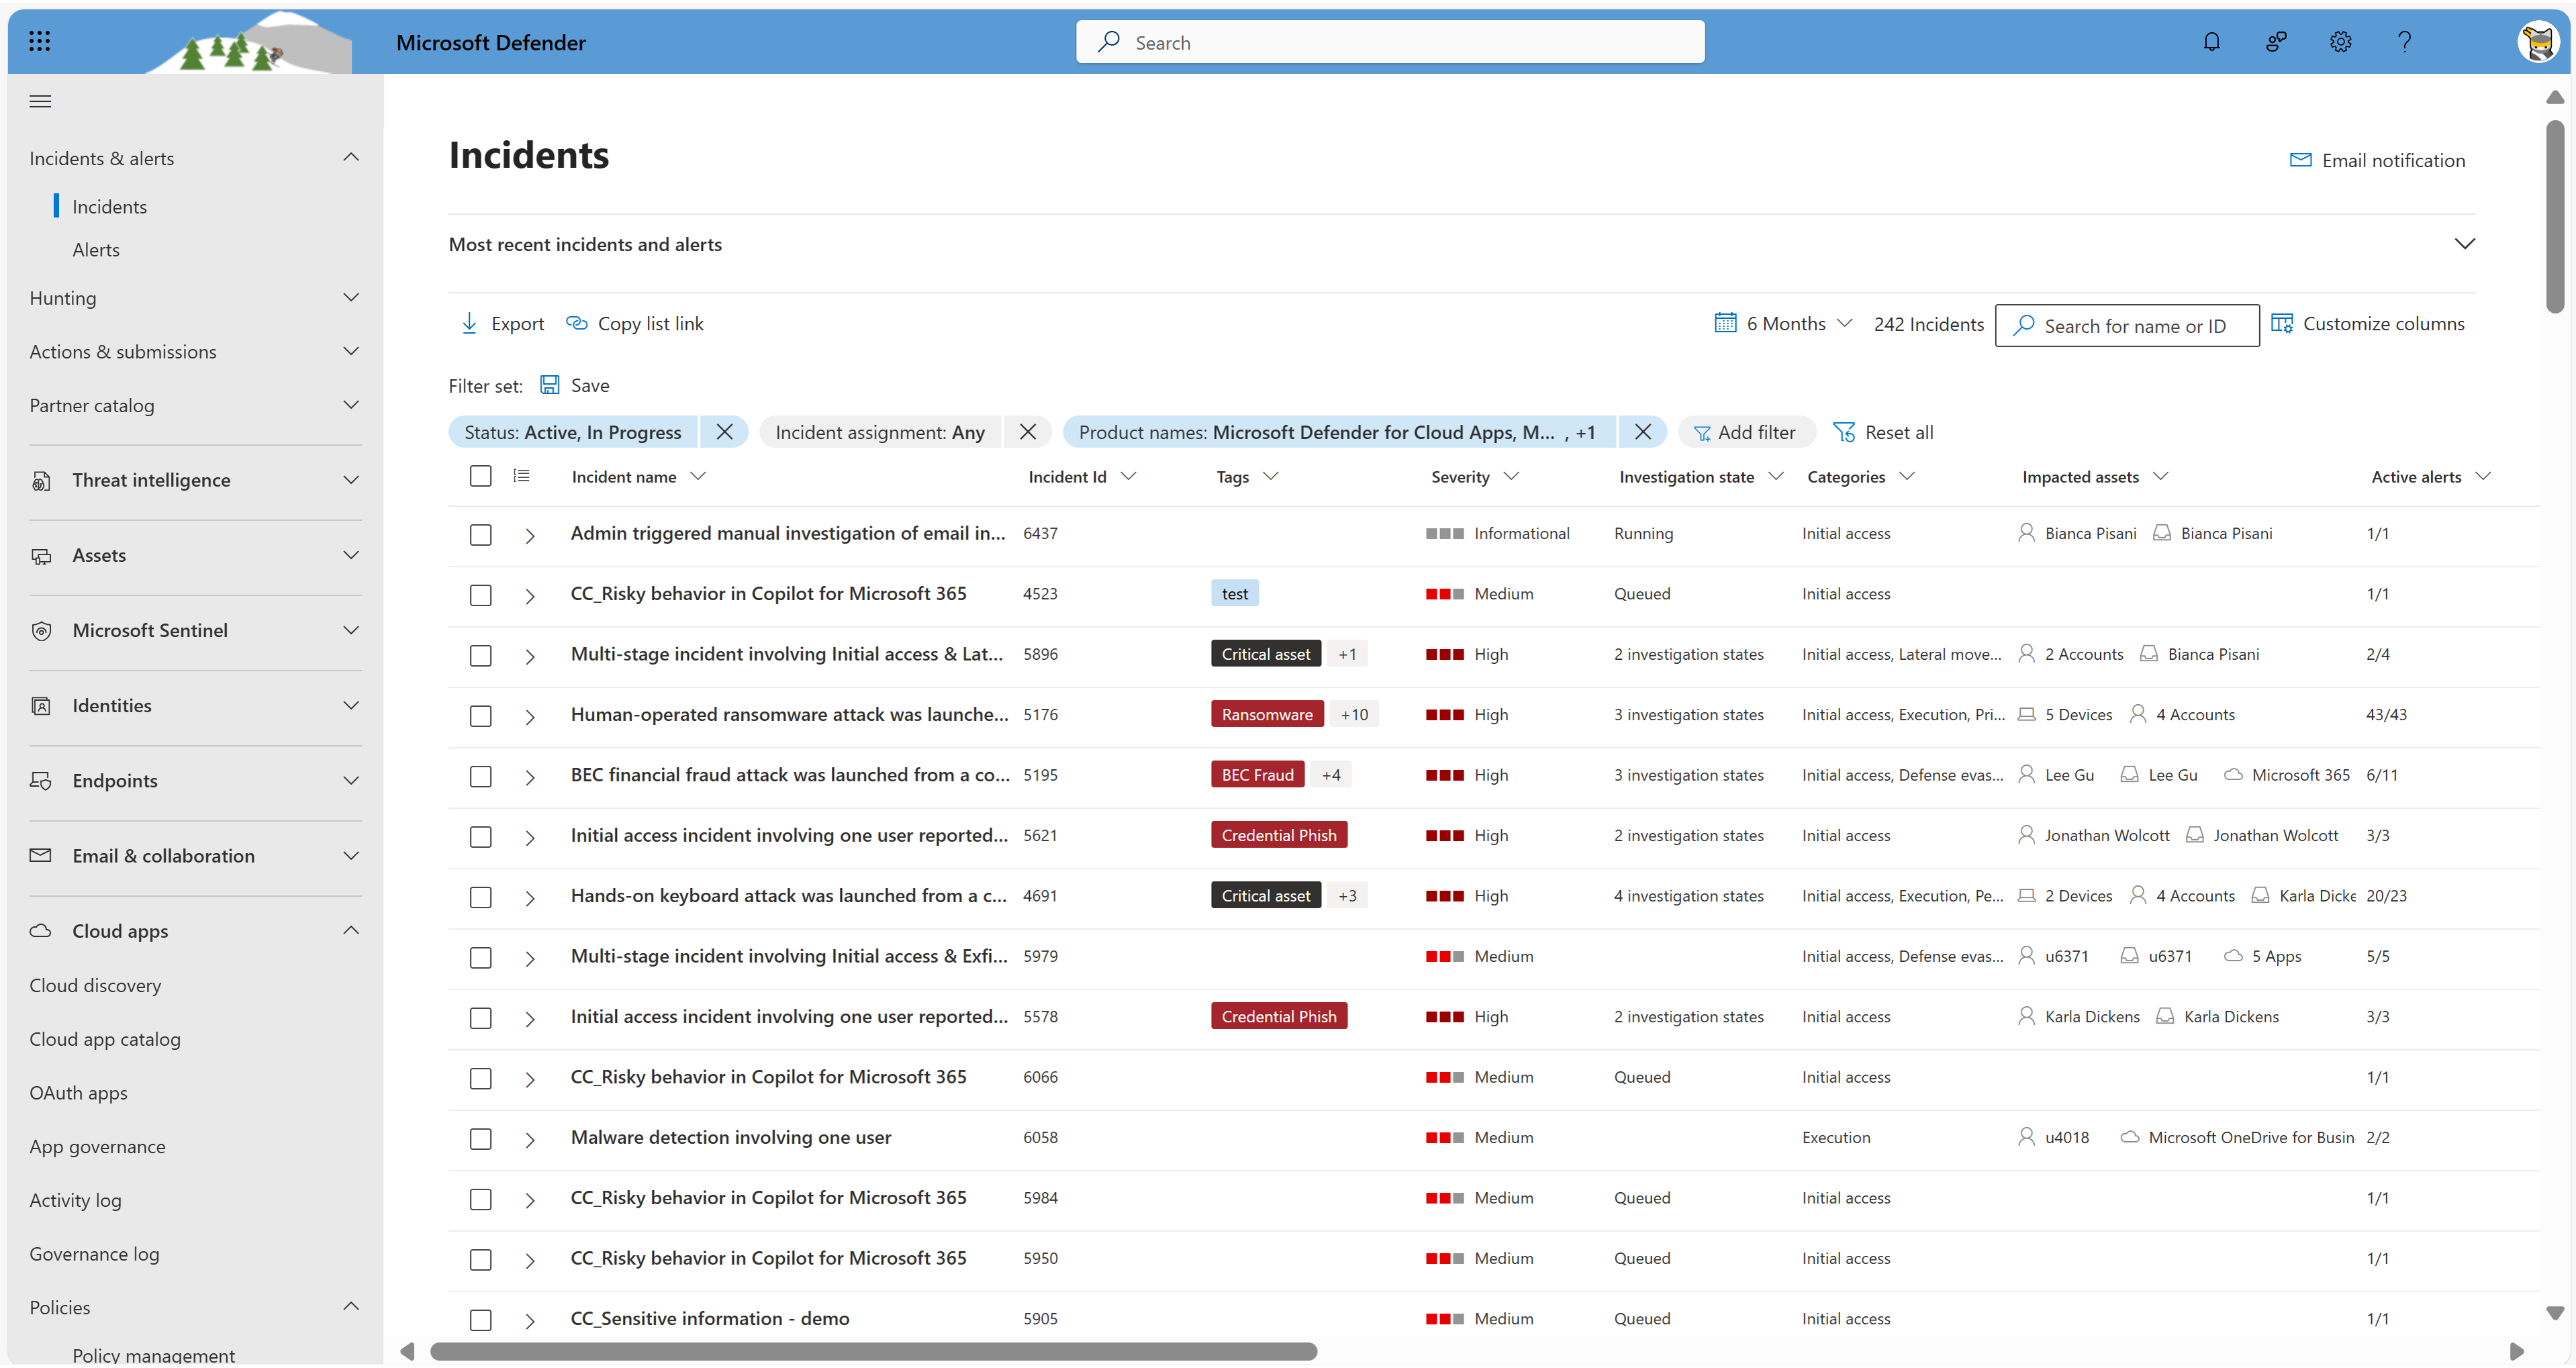Select checkbox for Malware detection incident 6058
This screenshot has width=2576, height=1368.
click(x=481, y=1139)
